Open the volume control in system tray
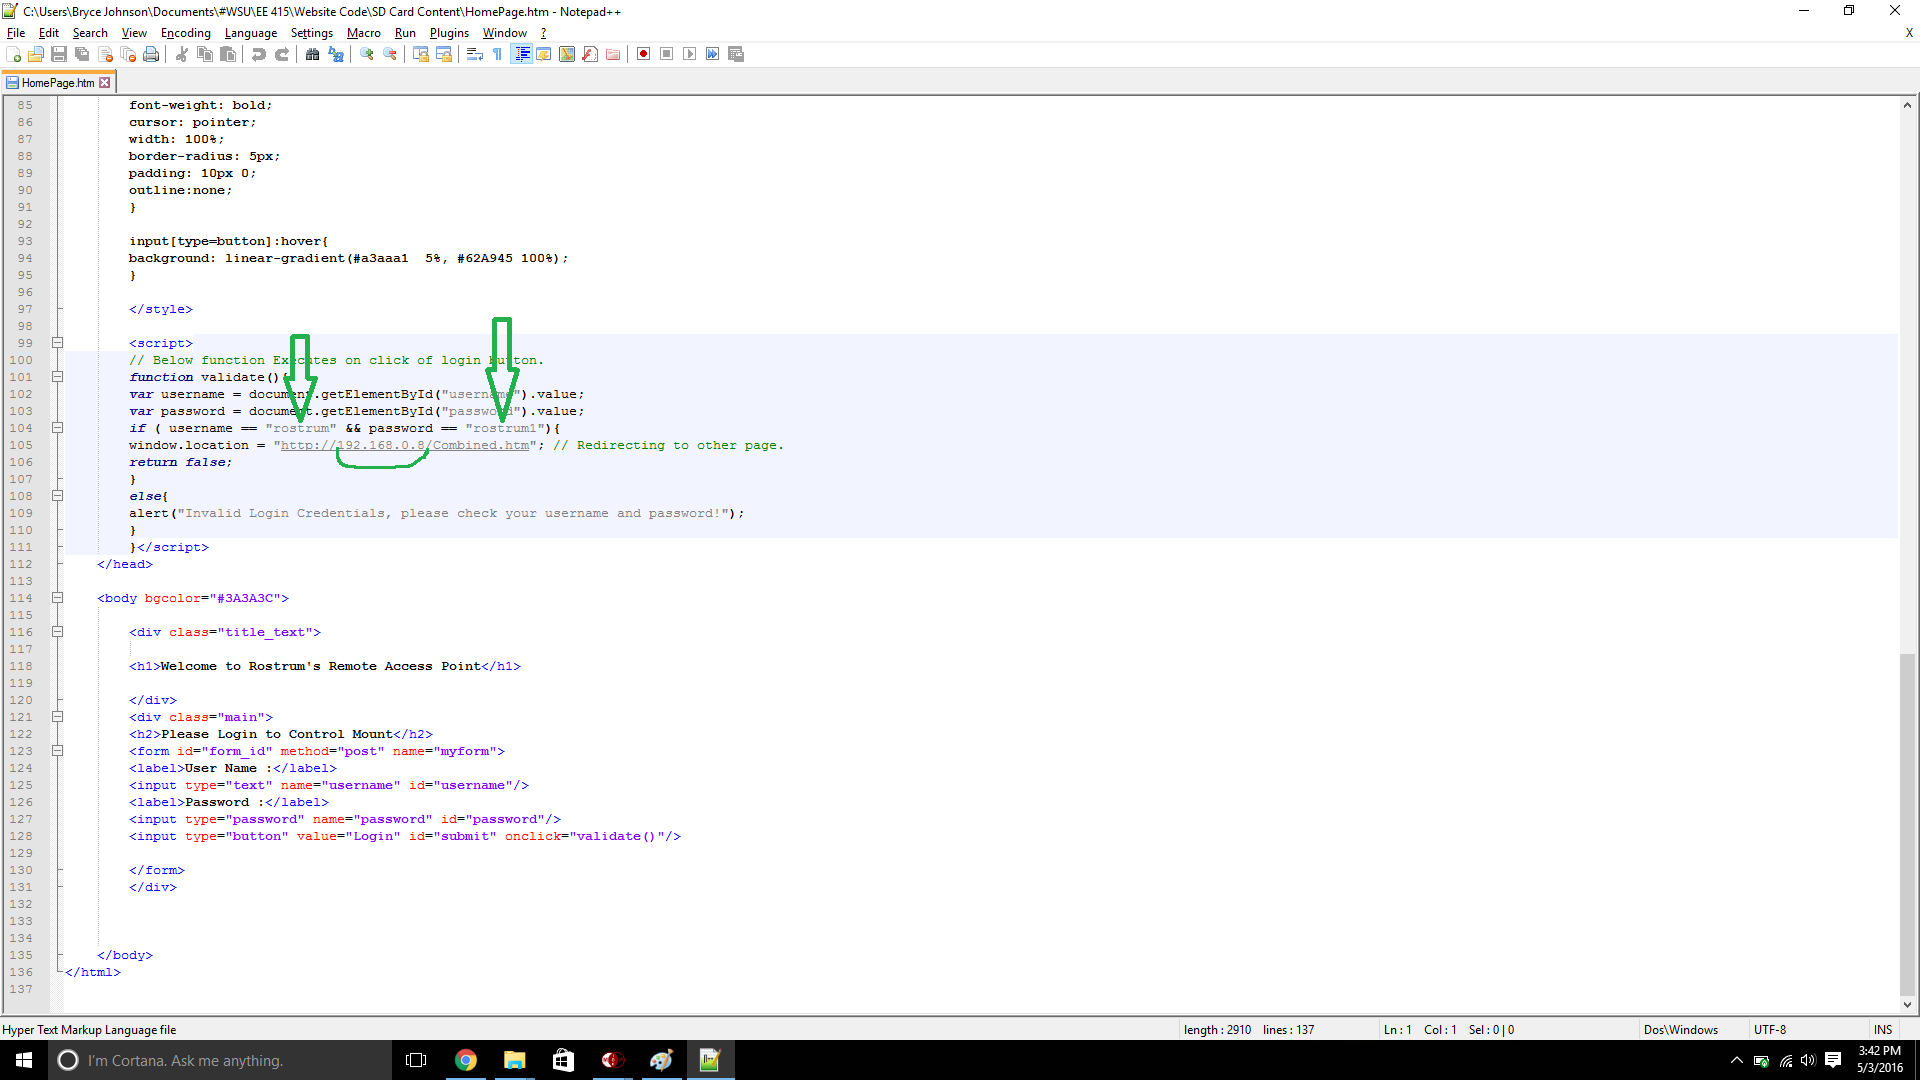Image resolution: width=1920 pixels, height=1080 pixels. tap(1808, 1060)
